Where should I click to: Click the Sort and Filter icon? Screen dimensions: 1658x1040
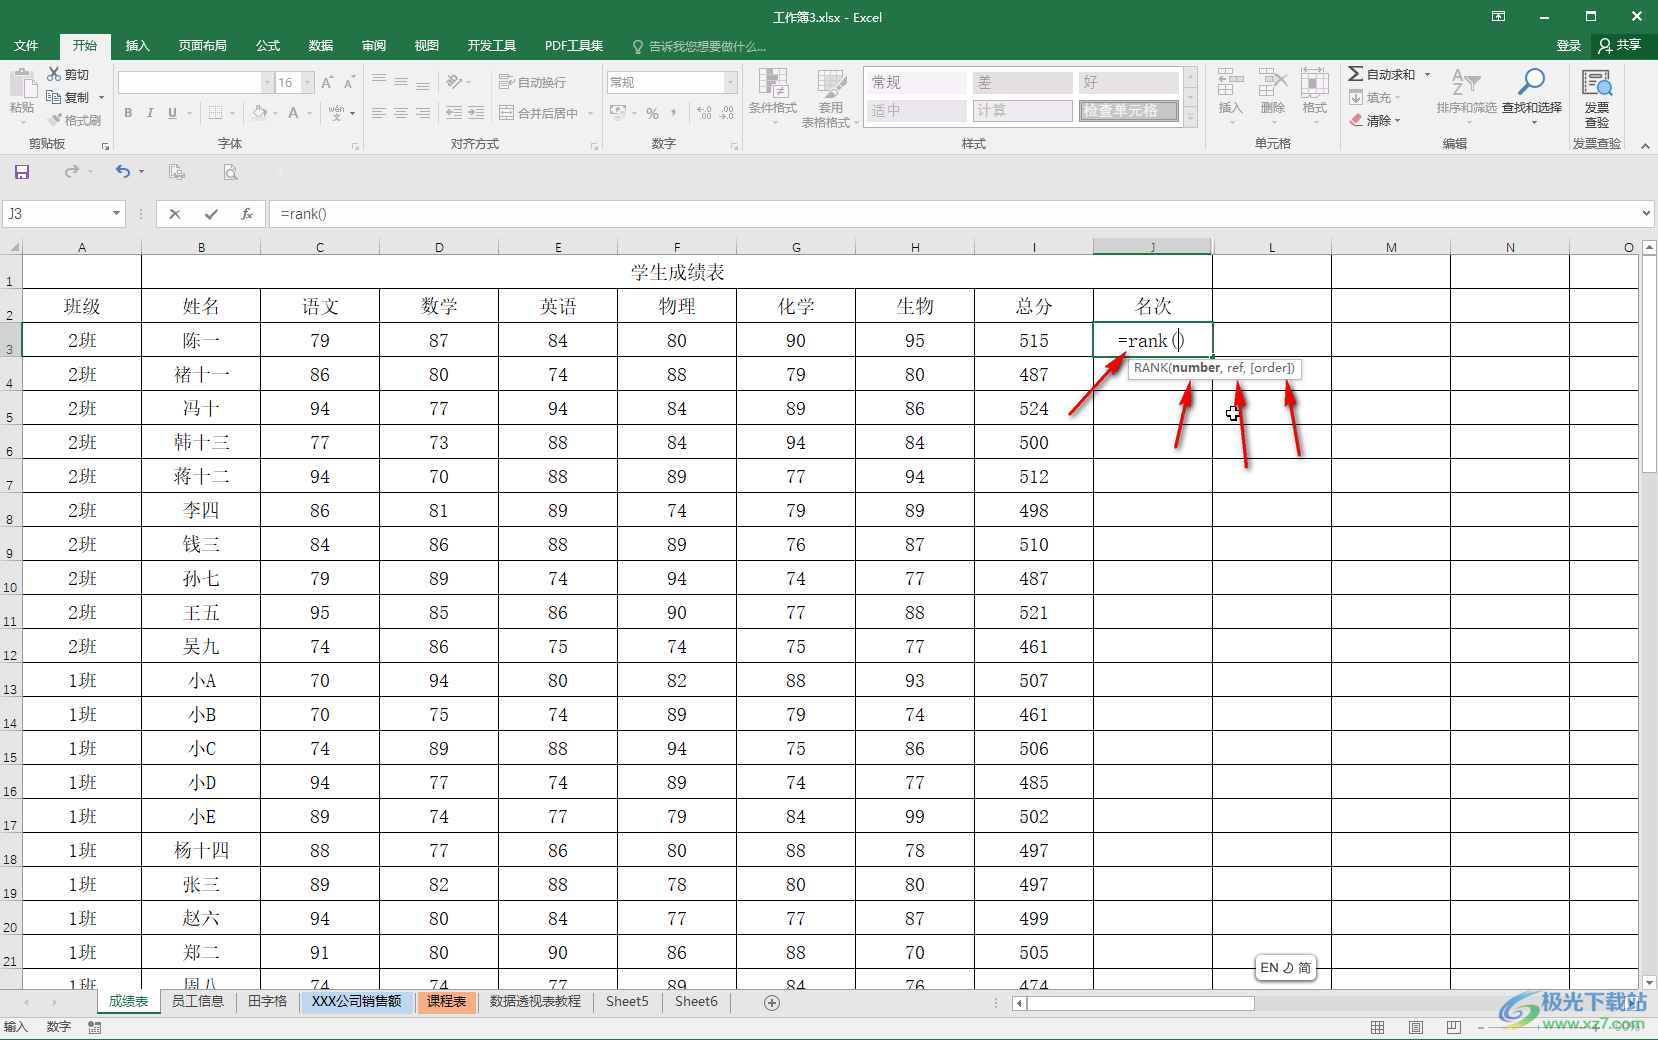[1466, 82]
